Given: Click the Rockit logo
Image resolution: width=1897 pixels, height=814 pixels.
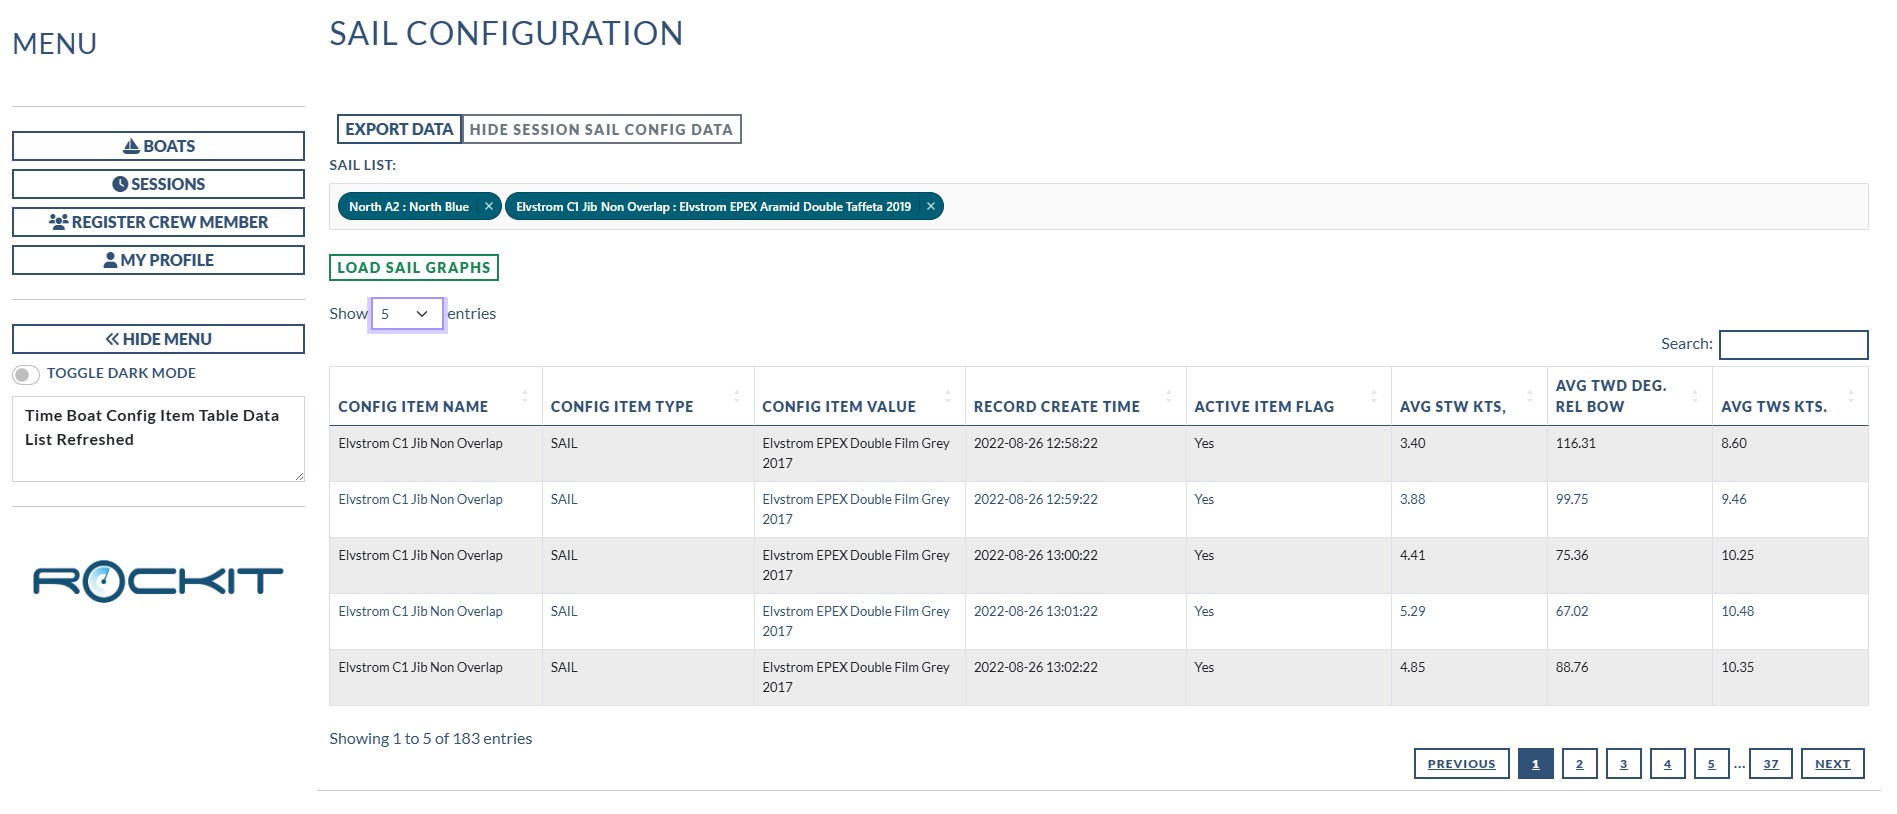Looking at the screenshot, I should point(158,581).
